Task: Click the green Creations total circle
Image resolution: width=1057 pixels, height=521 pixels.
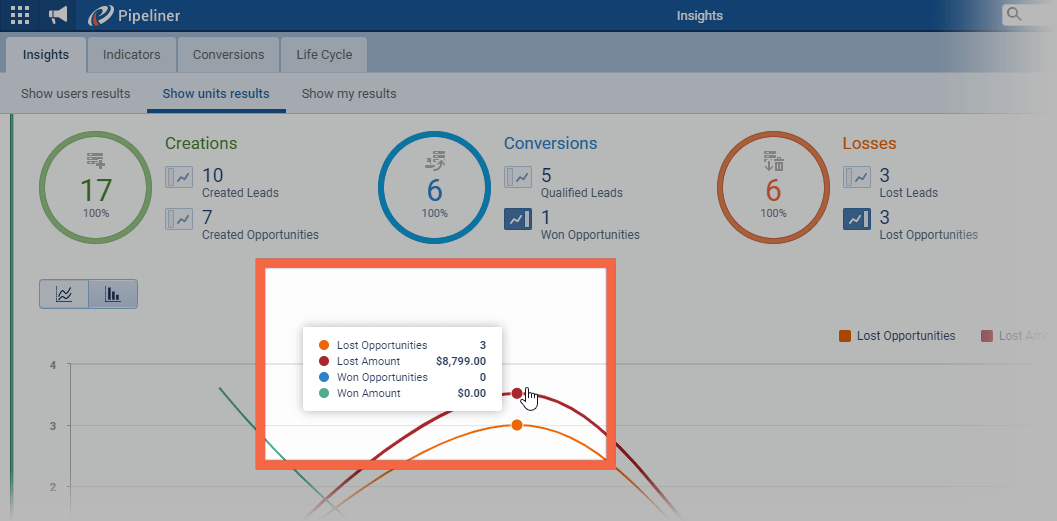Action: click(96, 187)
